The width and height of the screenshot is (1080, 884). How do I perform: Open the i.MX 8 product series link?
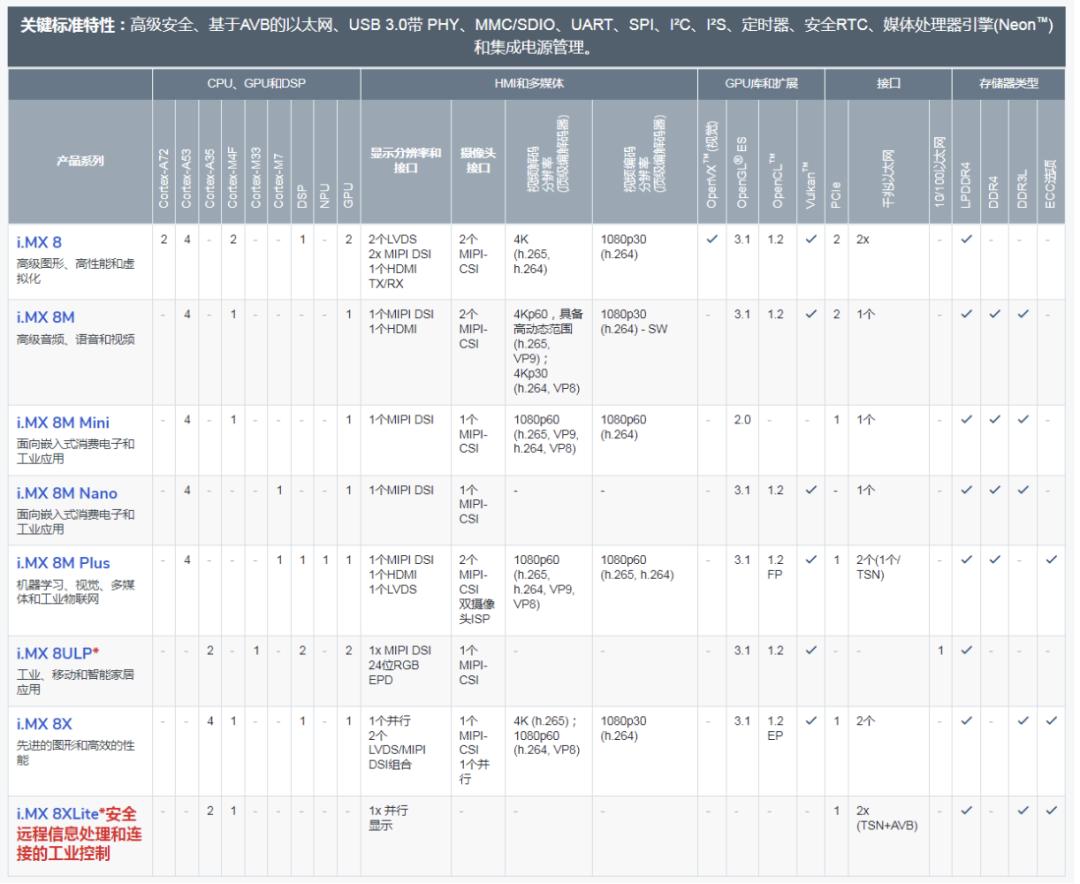39,243
